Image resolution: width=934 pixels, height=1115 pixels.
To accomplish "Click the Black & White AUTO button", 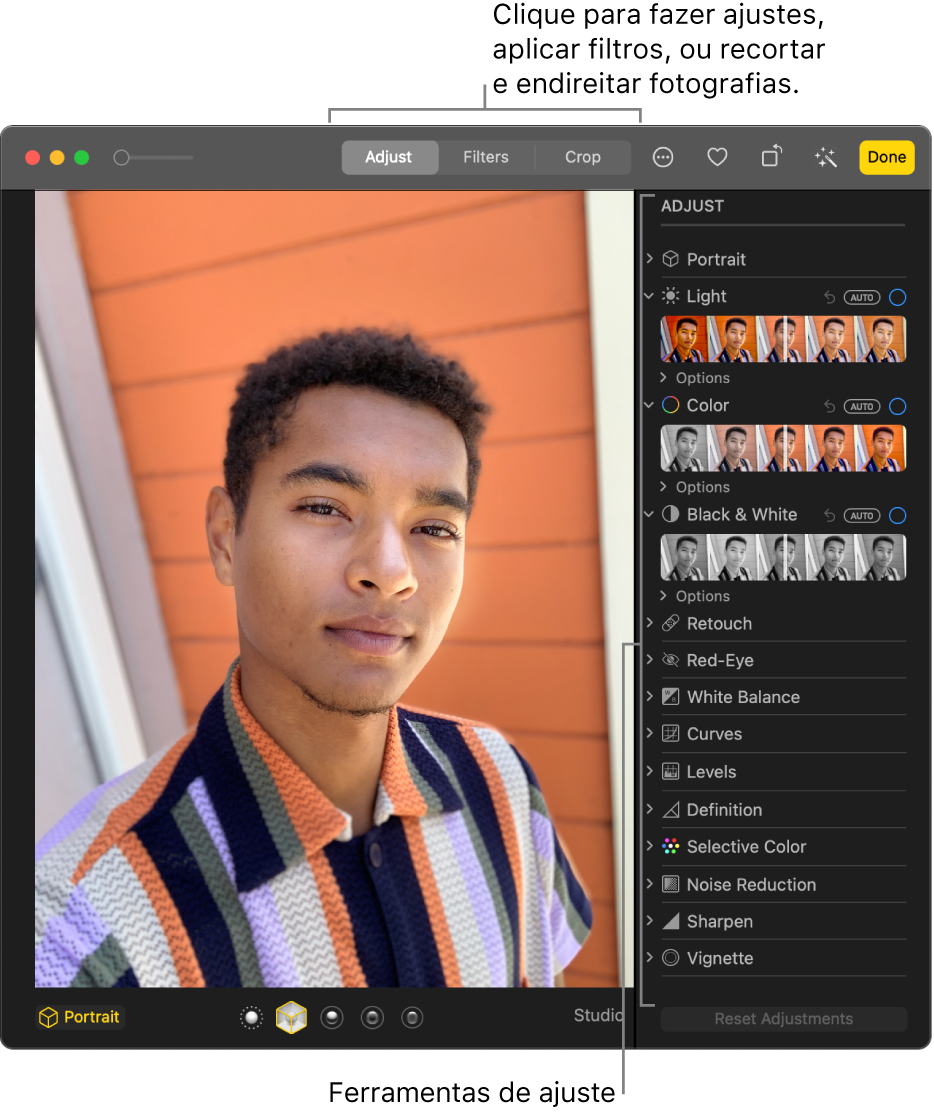I will click(862, 516).
